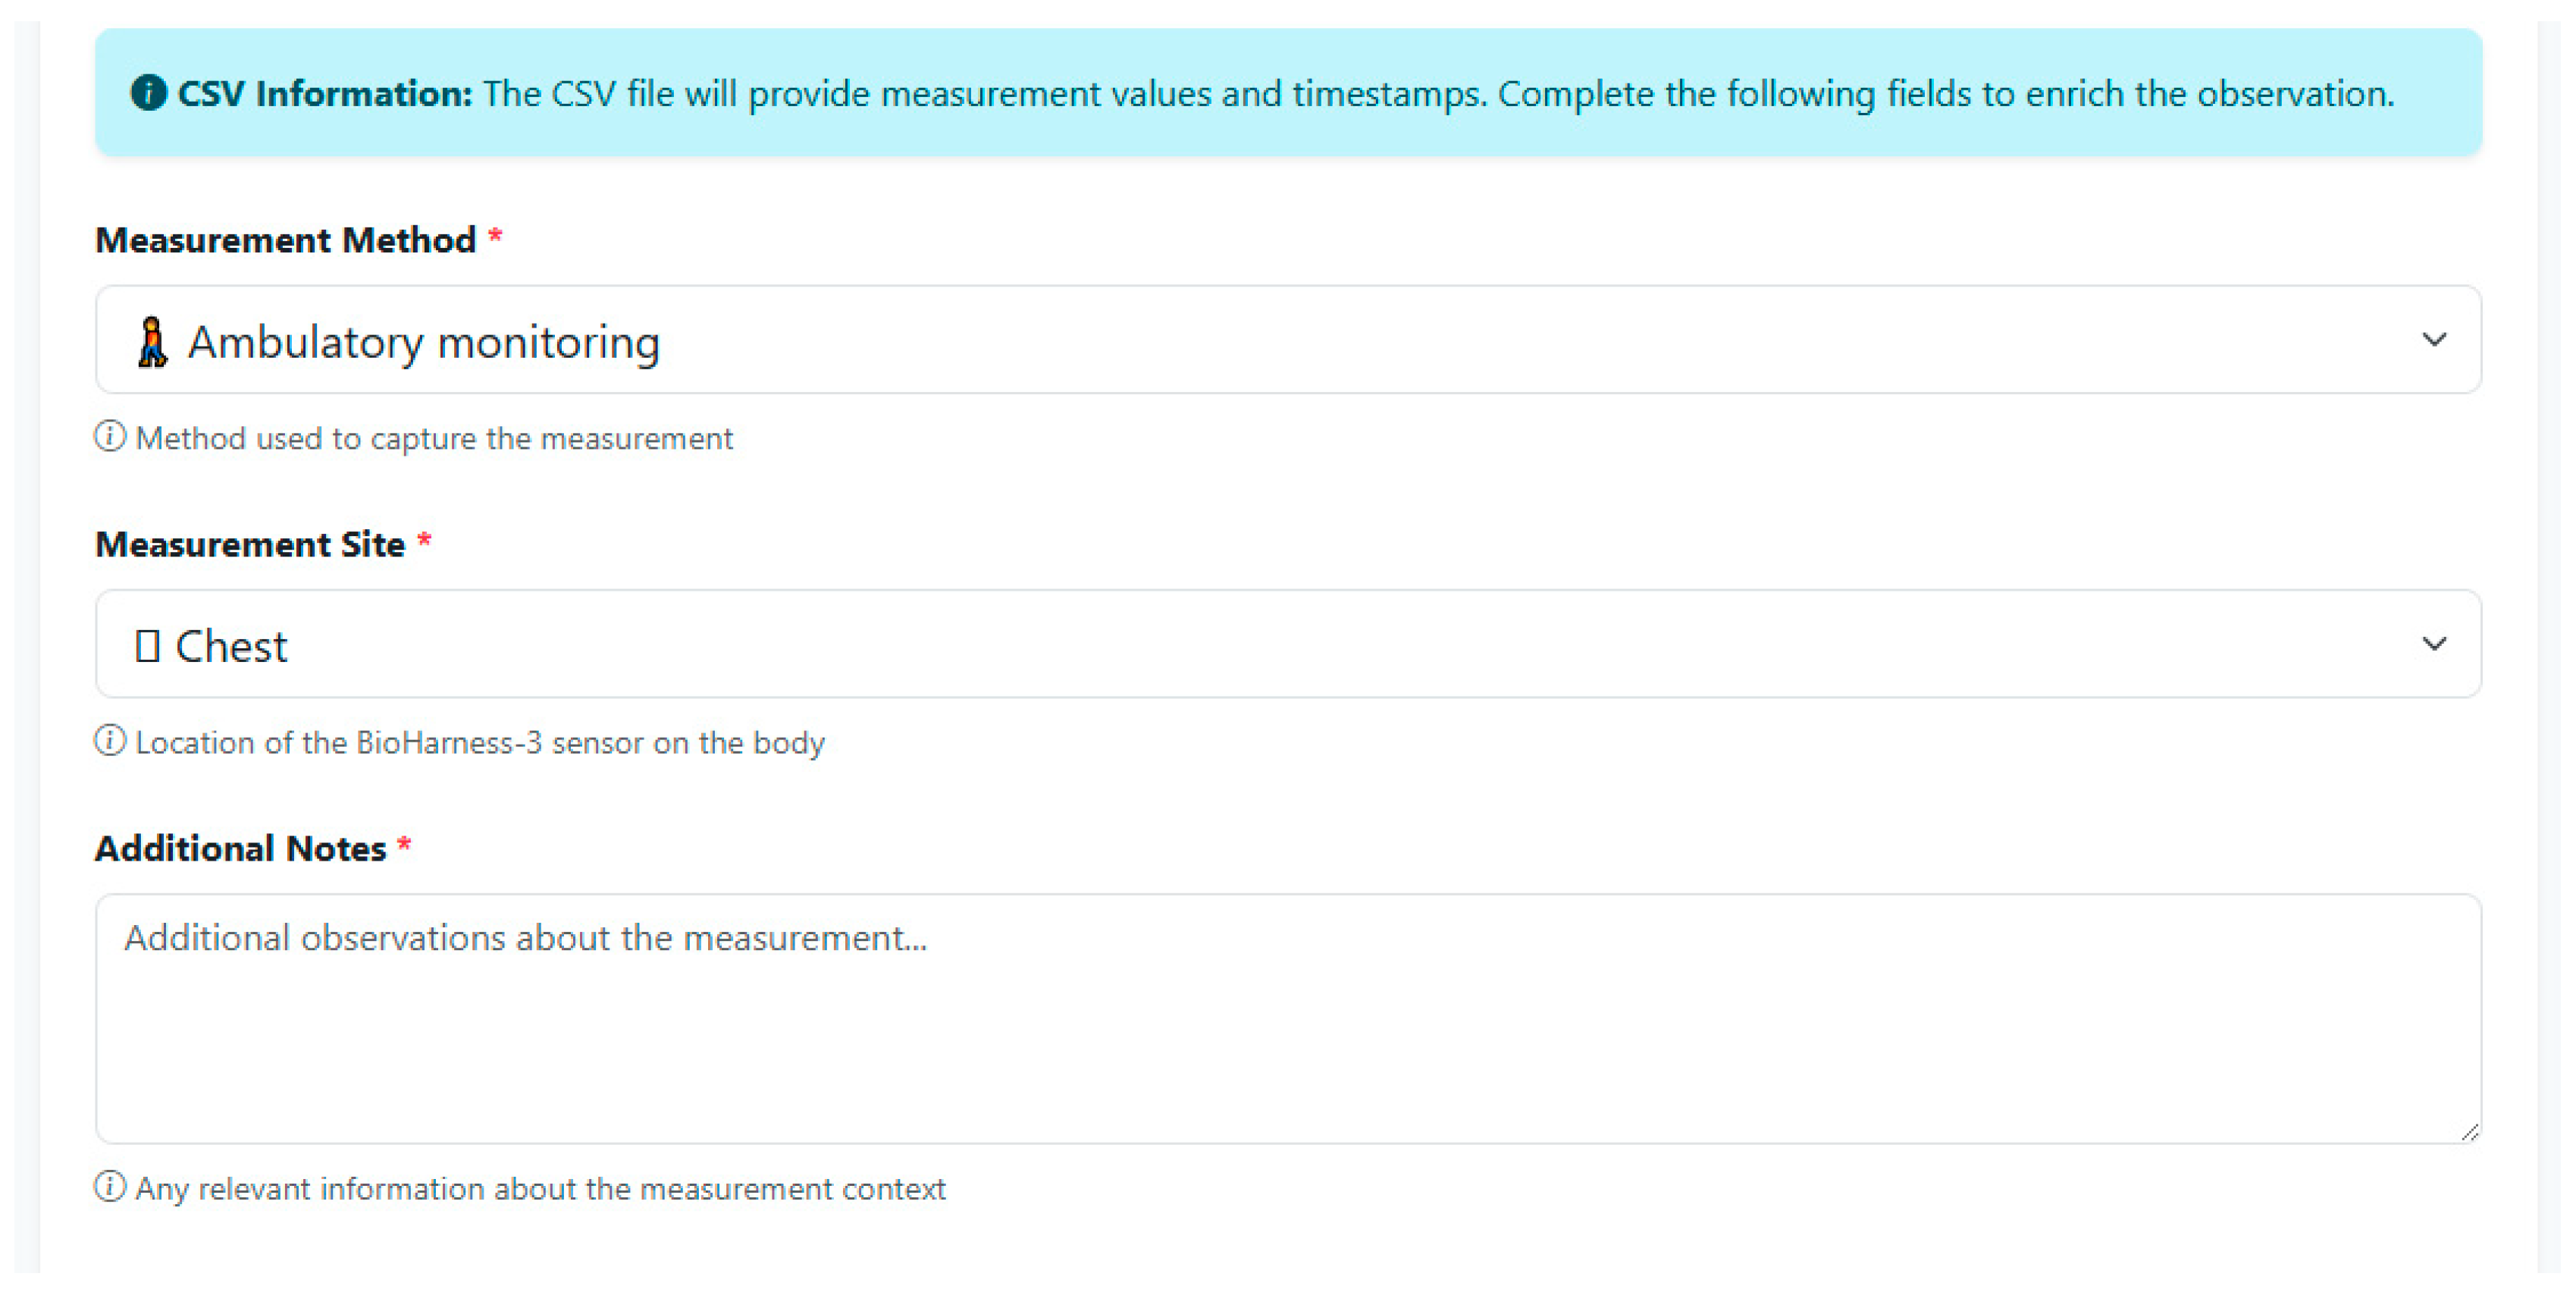2576x1289 pixels.
Task: Click info icon beside 'Method used to capture'
Action: (110, 437)
